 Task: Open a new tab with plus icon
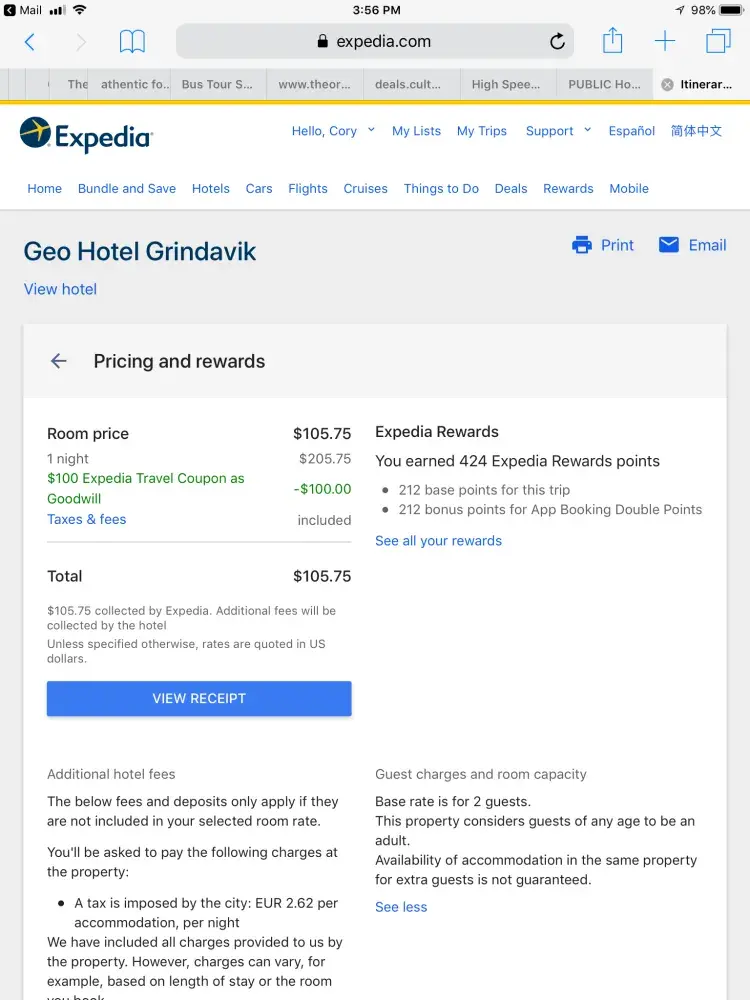pyautogui.click(x=665, y=42)
